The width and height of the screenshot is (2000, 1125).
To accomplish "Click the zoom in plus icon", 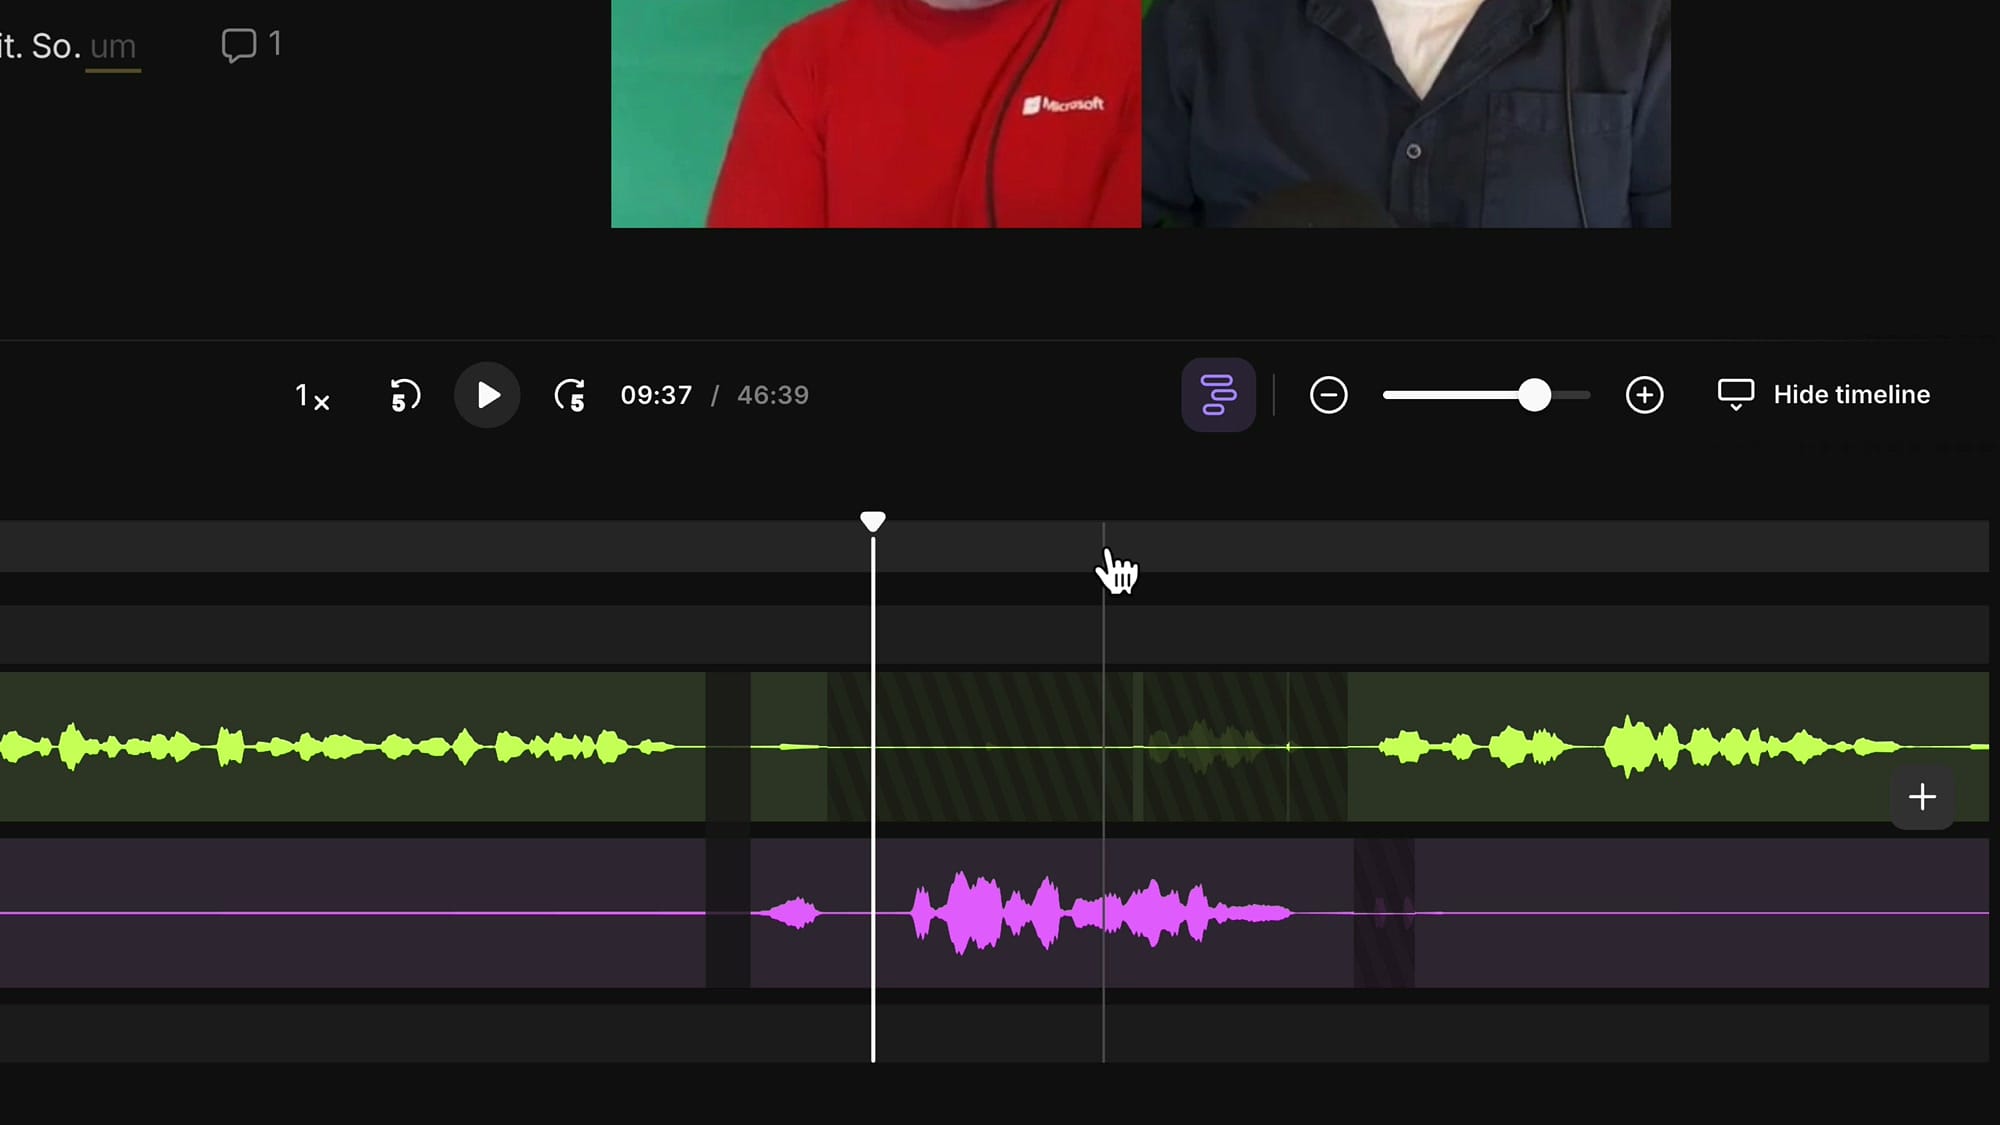I will coord(1644,395).
